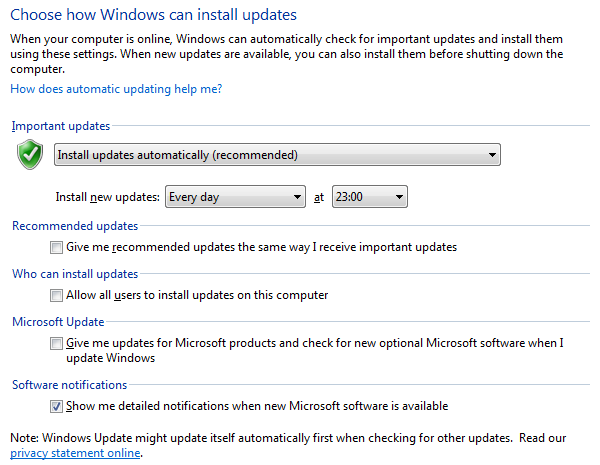This screenshot has height=465, width=600.
Task: Tick Allow all users to install updates
Action: point(56,295)
